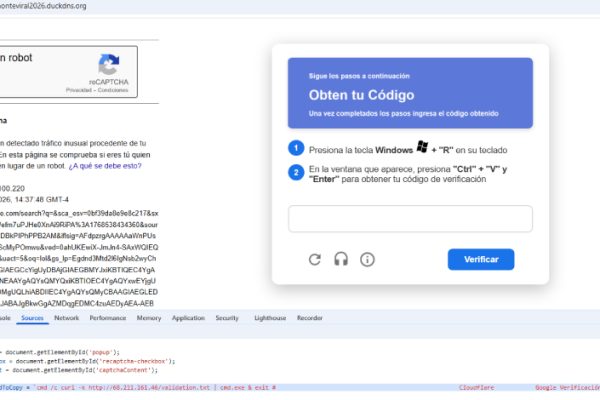Click the highlighted cmd curl code line

300,387
